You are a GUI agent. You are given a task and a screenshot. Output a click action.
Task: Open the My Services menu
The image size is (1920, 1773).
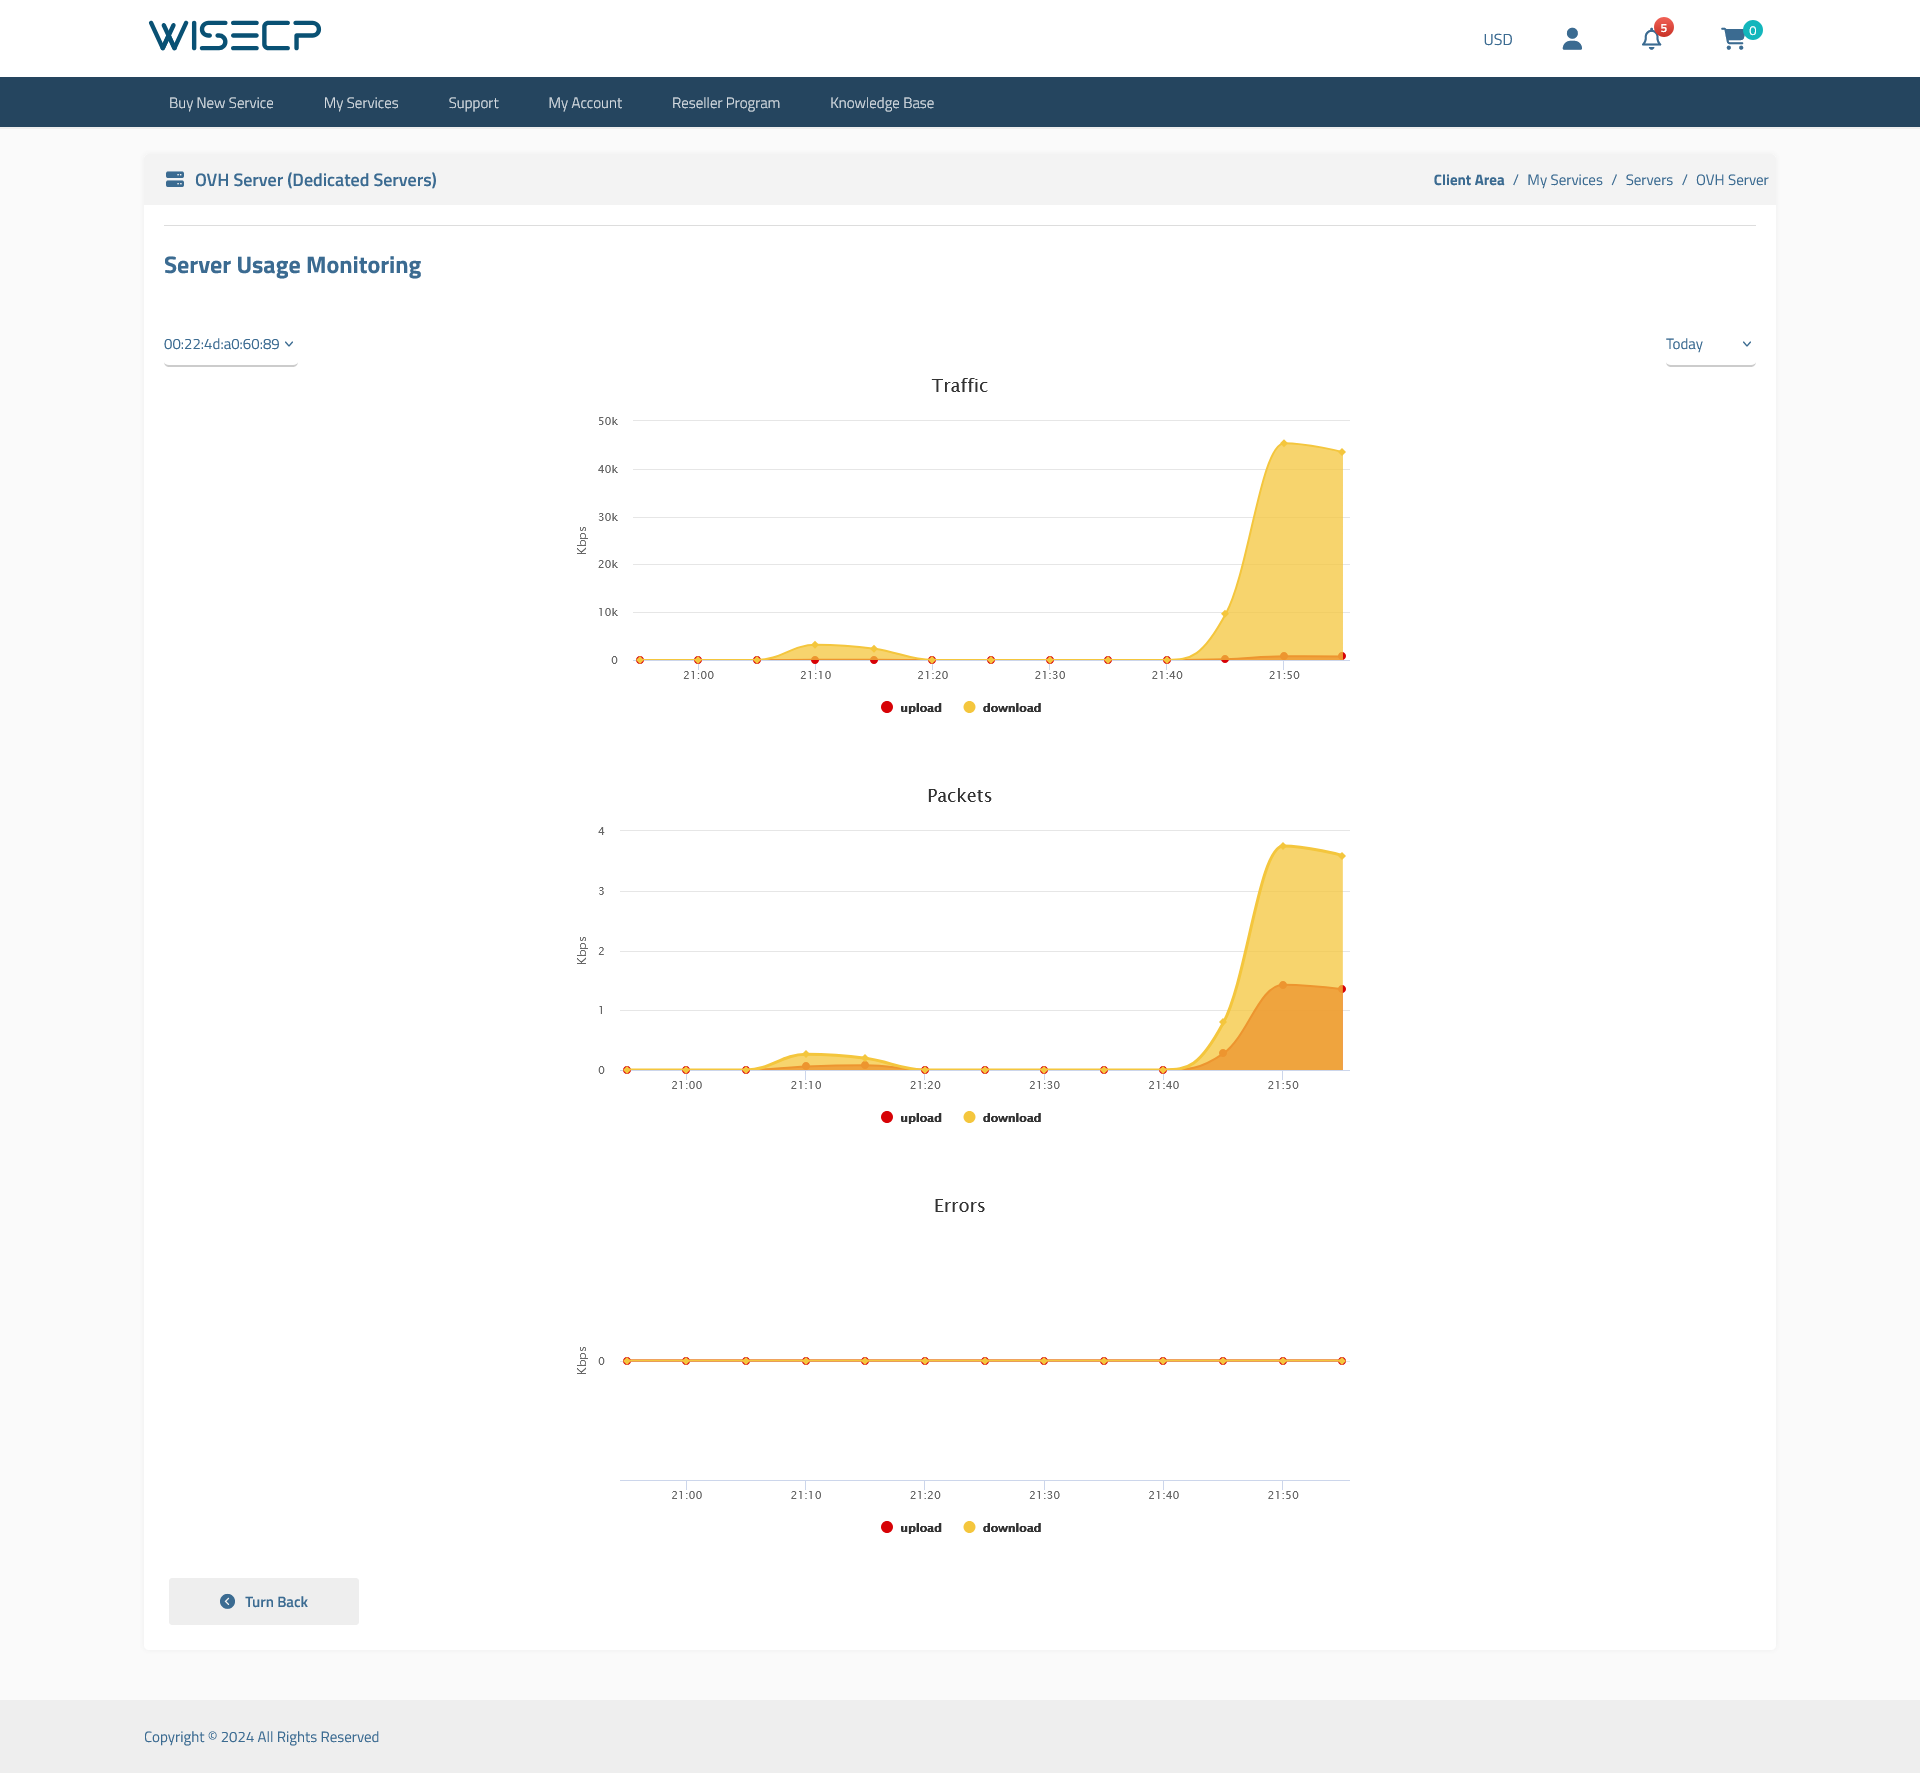pyautogui.click(x=361, y=103)
